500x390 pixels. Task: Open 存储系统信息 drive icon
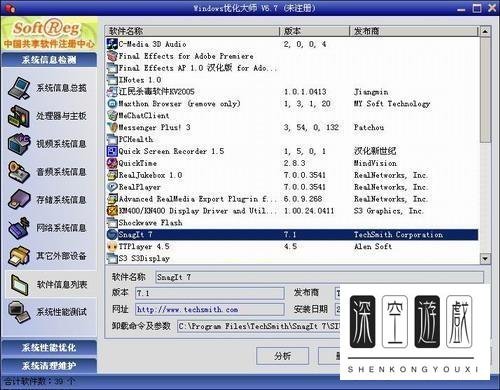pyautogui.click(x=19, y=200)
